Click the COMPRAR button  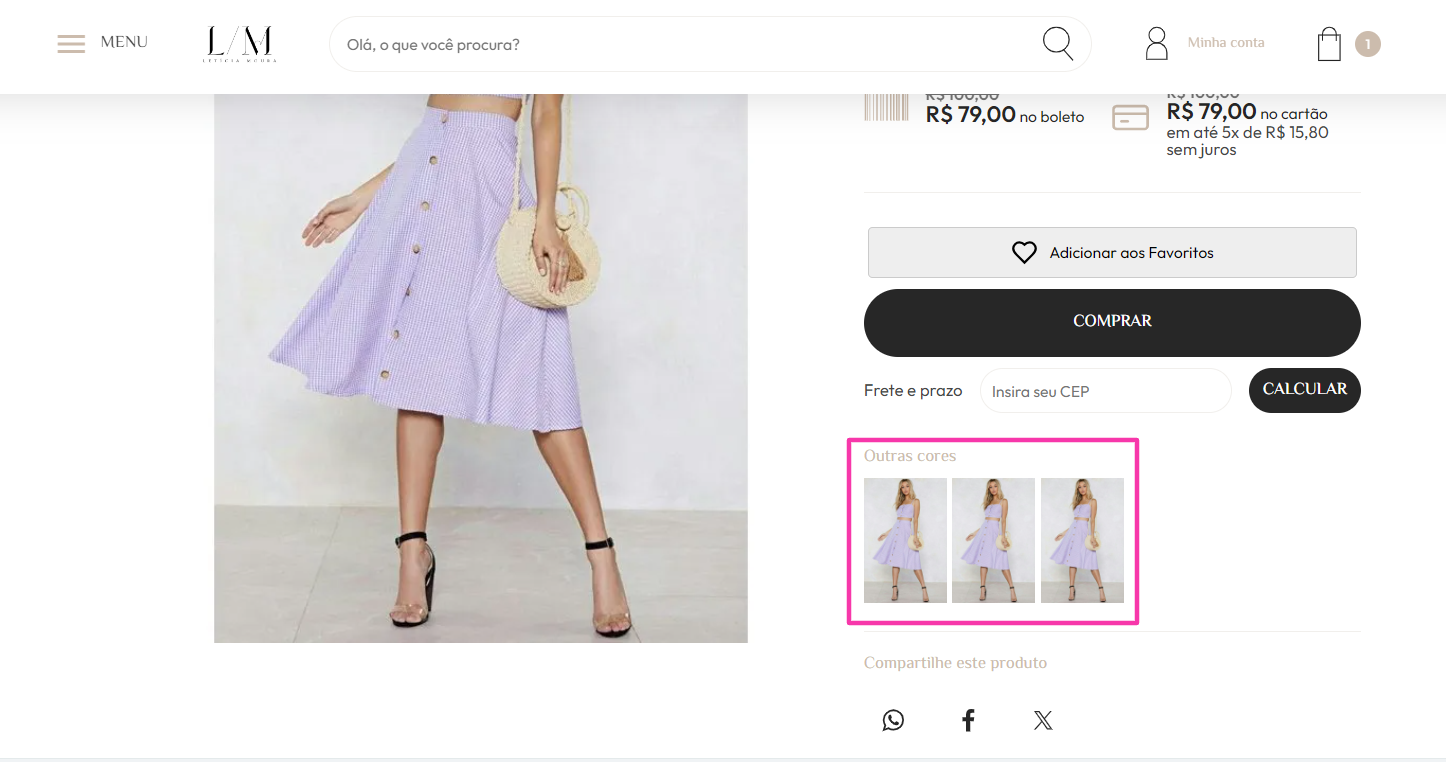point(1112,322)
